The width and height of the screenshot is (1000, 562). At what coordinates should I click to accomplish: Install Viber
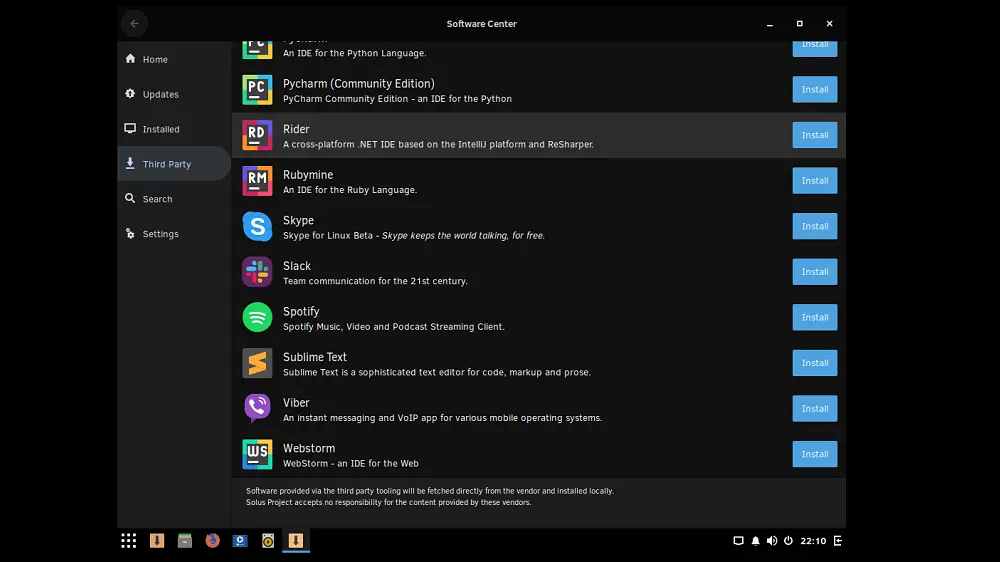tap(814, 409)
